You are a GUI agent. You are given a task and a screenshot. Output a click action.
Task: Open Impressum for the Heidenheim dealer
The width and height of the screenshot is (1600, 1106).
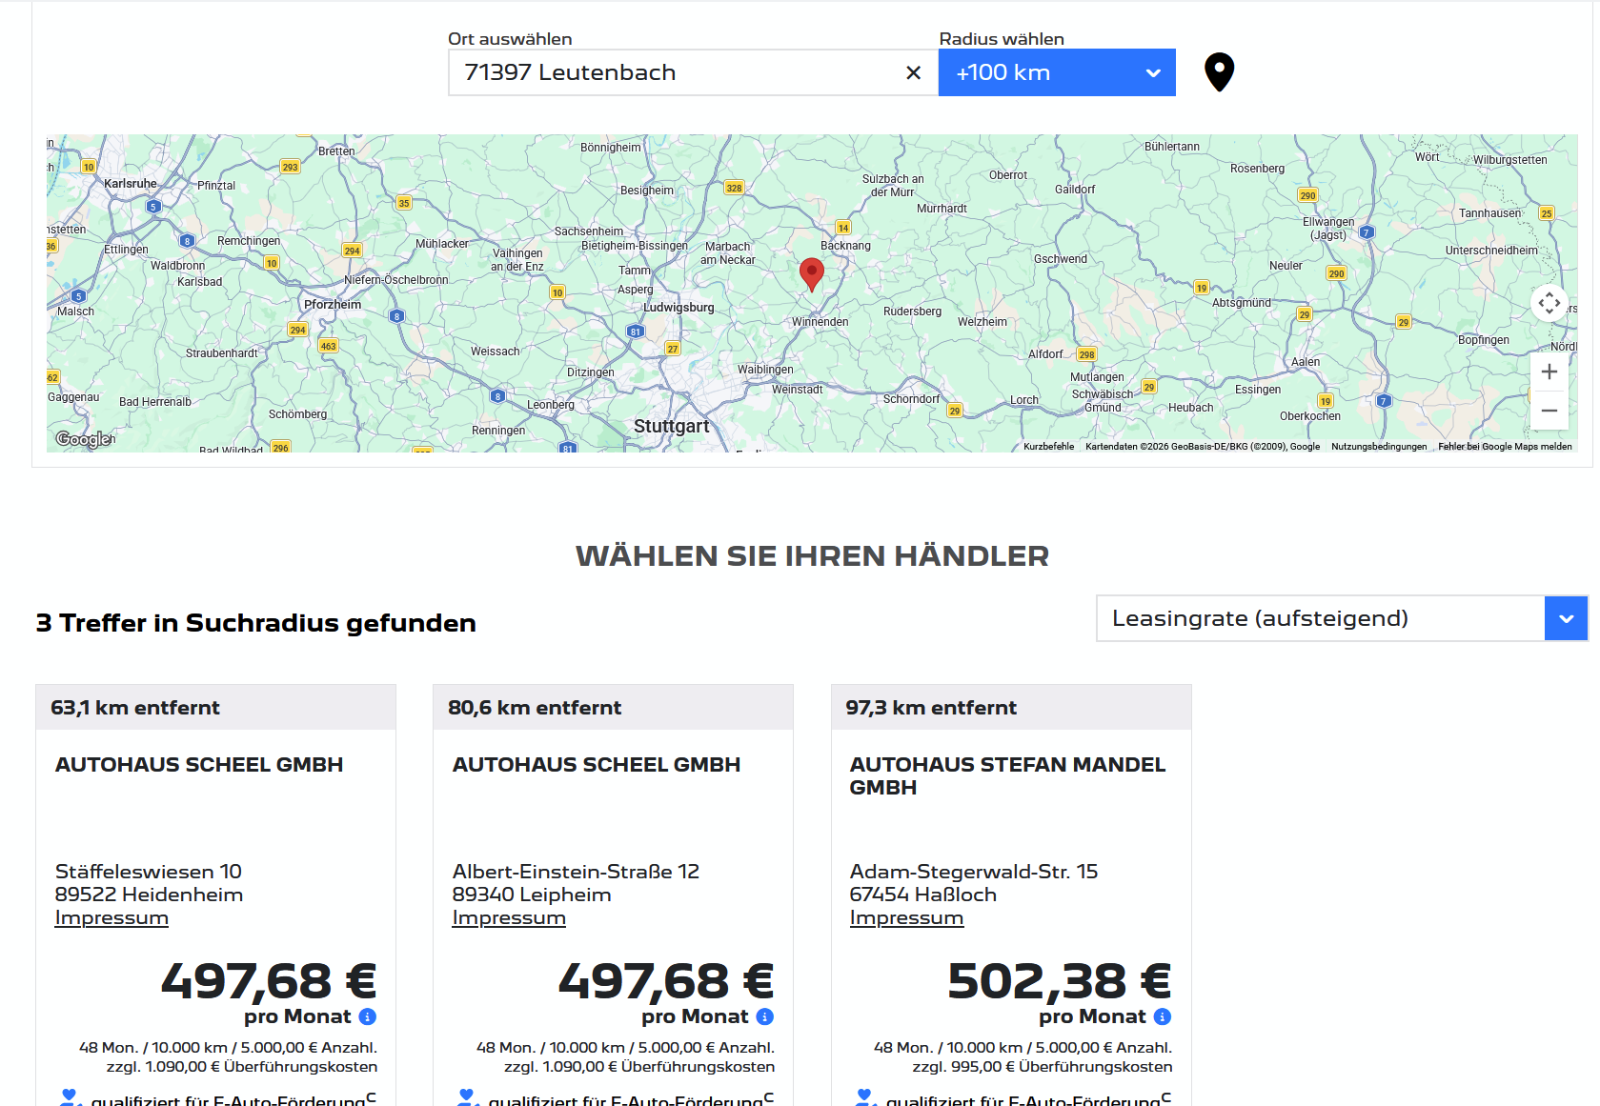112,918
